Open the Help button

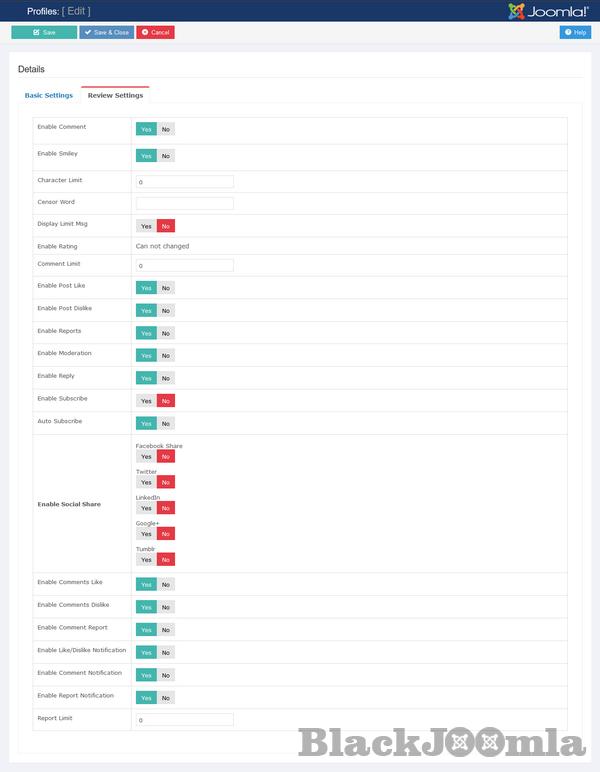click(575, 32)
